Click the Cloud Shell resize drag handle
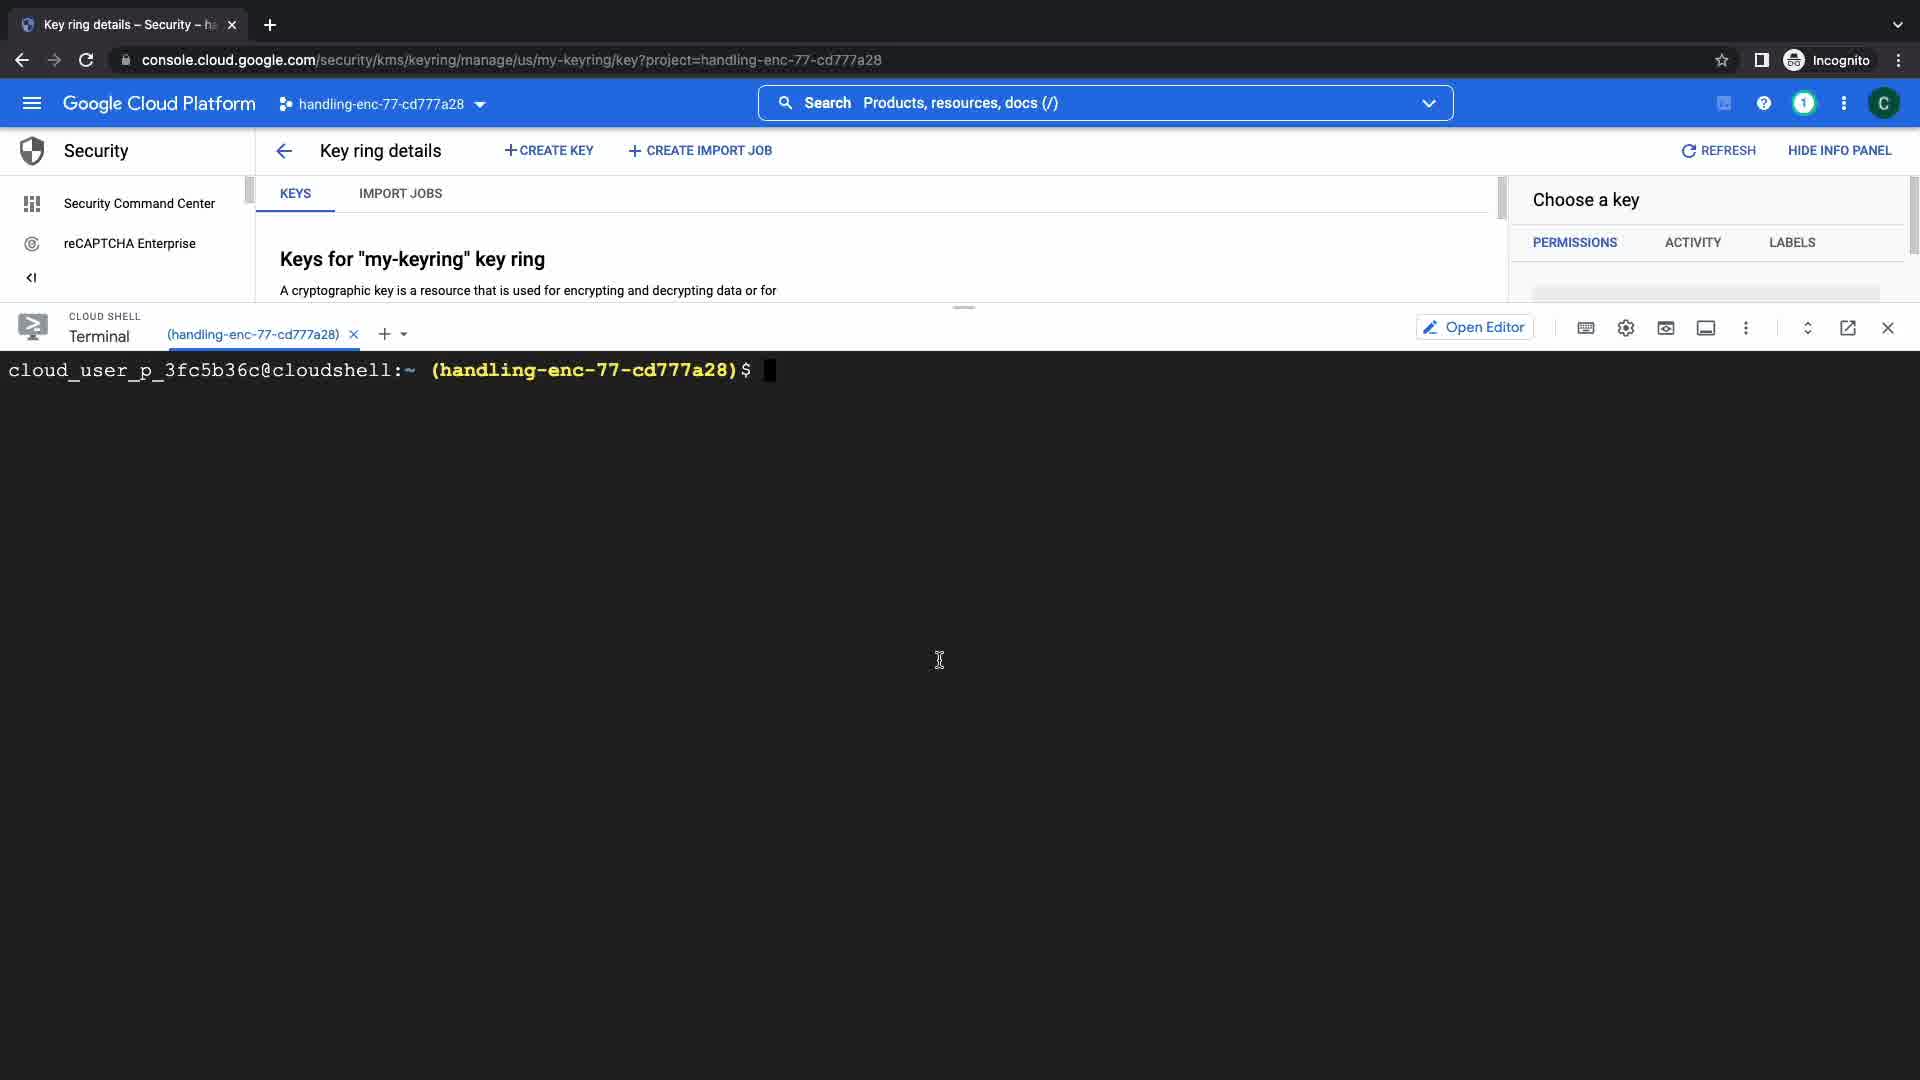 click(x=963, y=307)
